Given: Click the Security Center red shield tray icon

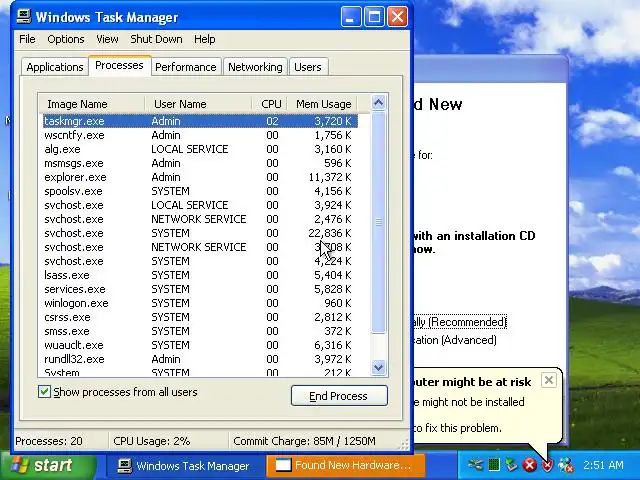Looking at the screenshot, I should pyautogui.click(x=547, y=465).
